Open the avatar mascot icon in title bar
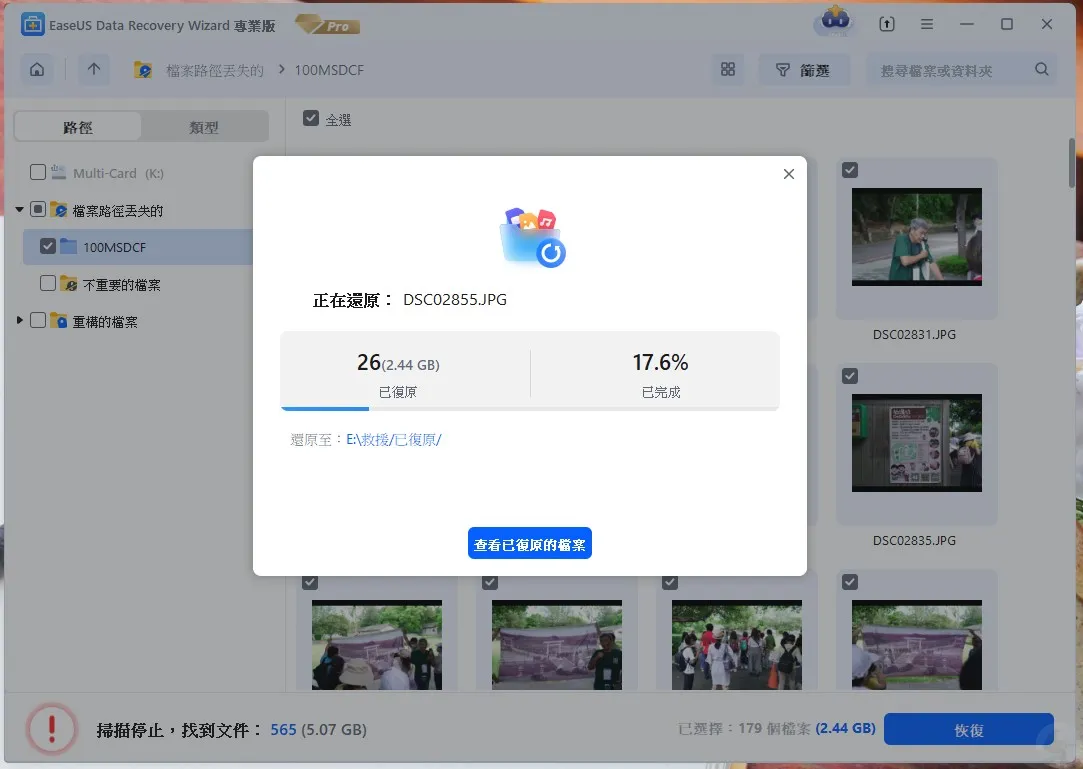 click(835, 21)
